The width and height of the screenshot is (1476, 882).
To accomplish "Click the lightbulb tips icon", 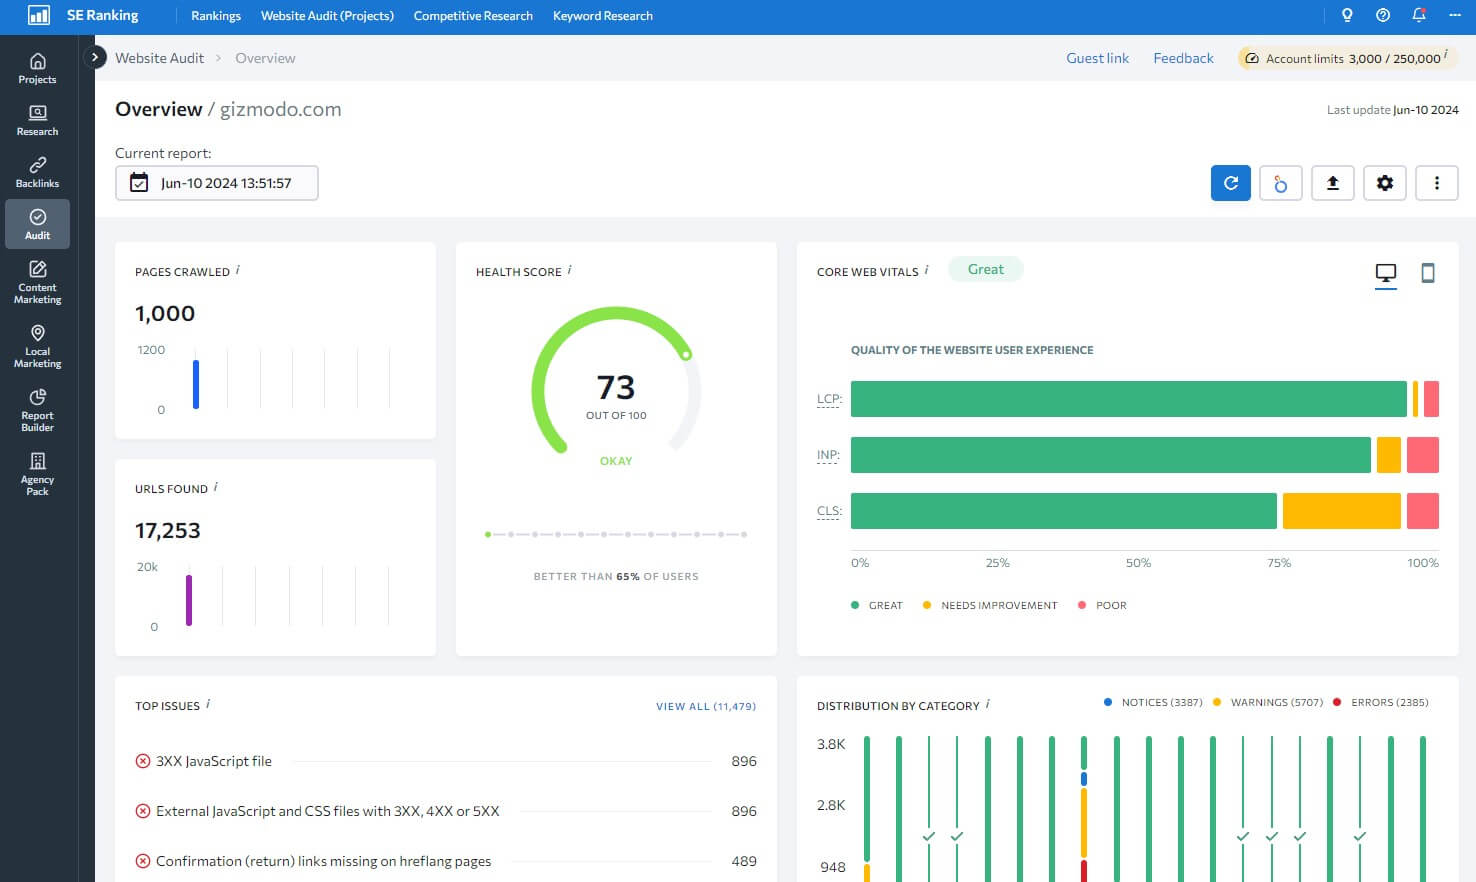I will pyautogui.click(x=1347, y=15).
